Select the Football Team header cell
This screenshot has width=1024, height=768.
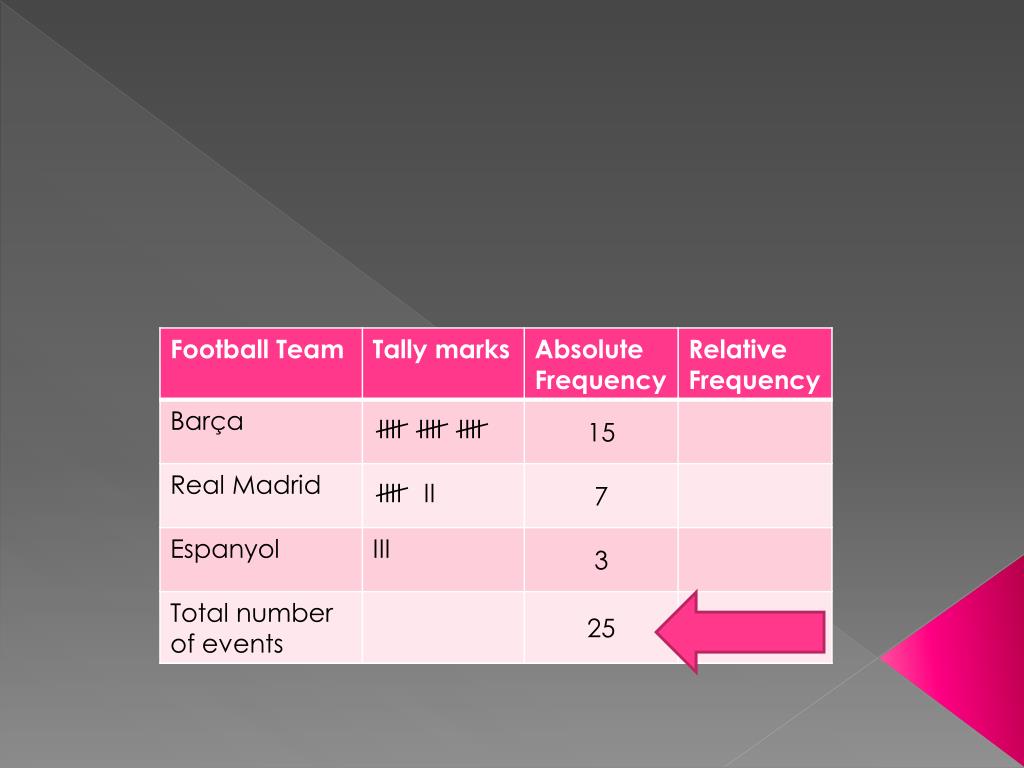pyautogui.click(x=261, y=363)
